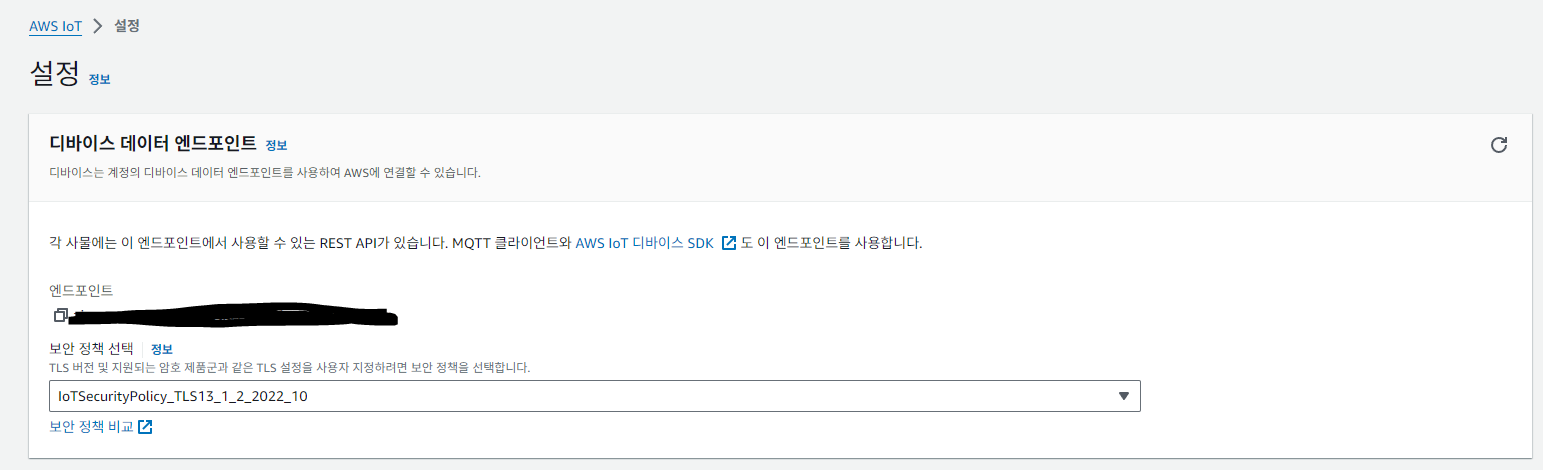Open the 보안 정책 비교 link
This screenshot has width=1543, height=470.
pyautogui.click(x=91, y=427)
